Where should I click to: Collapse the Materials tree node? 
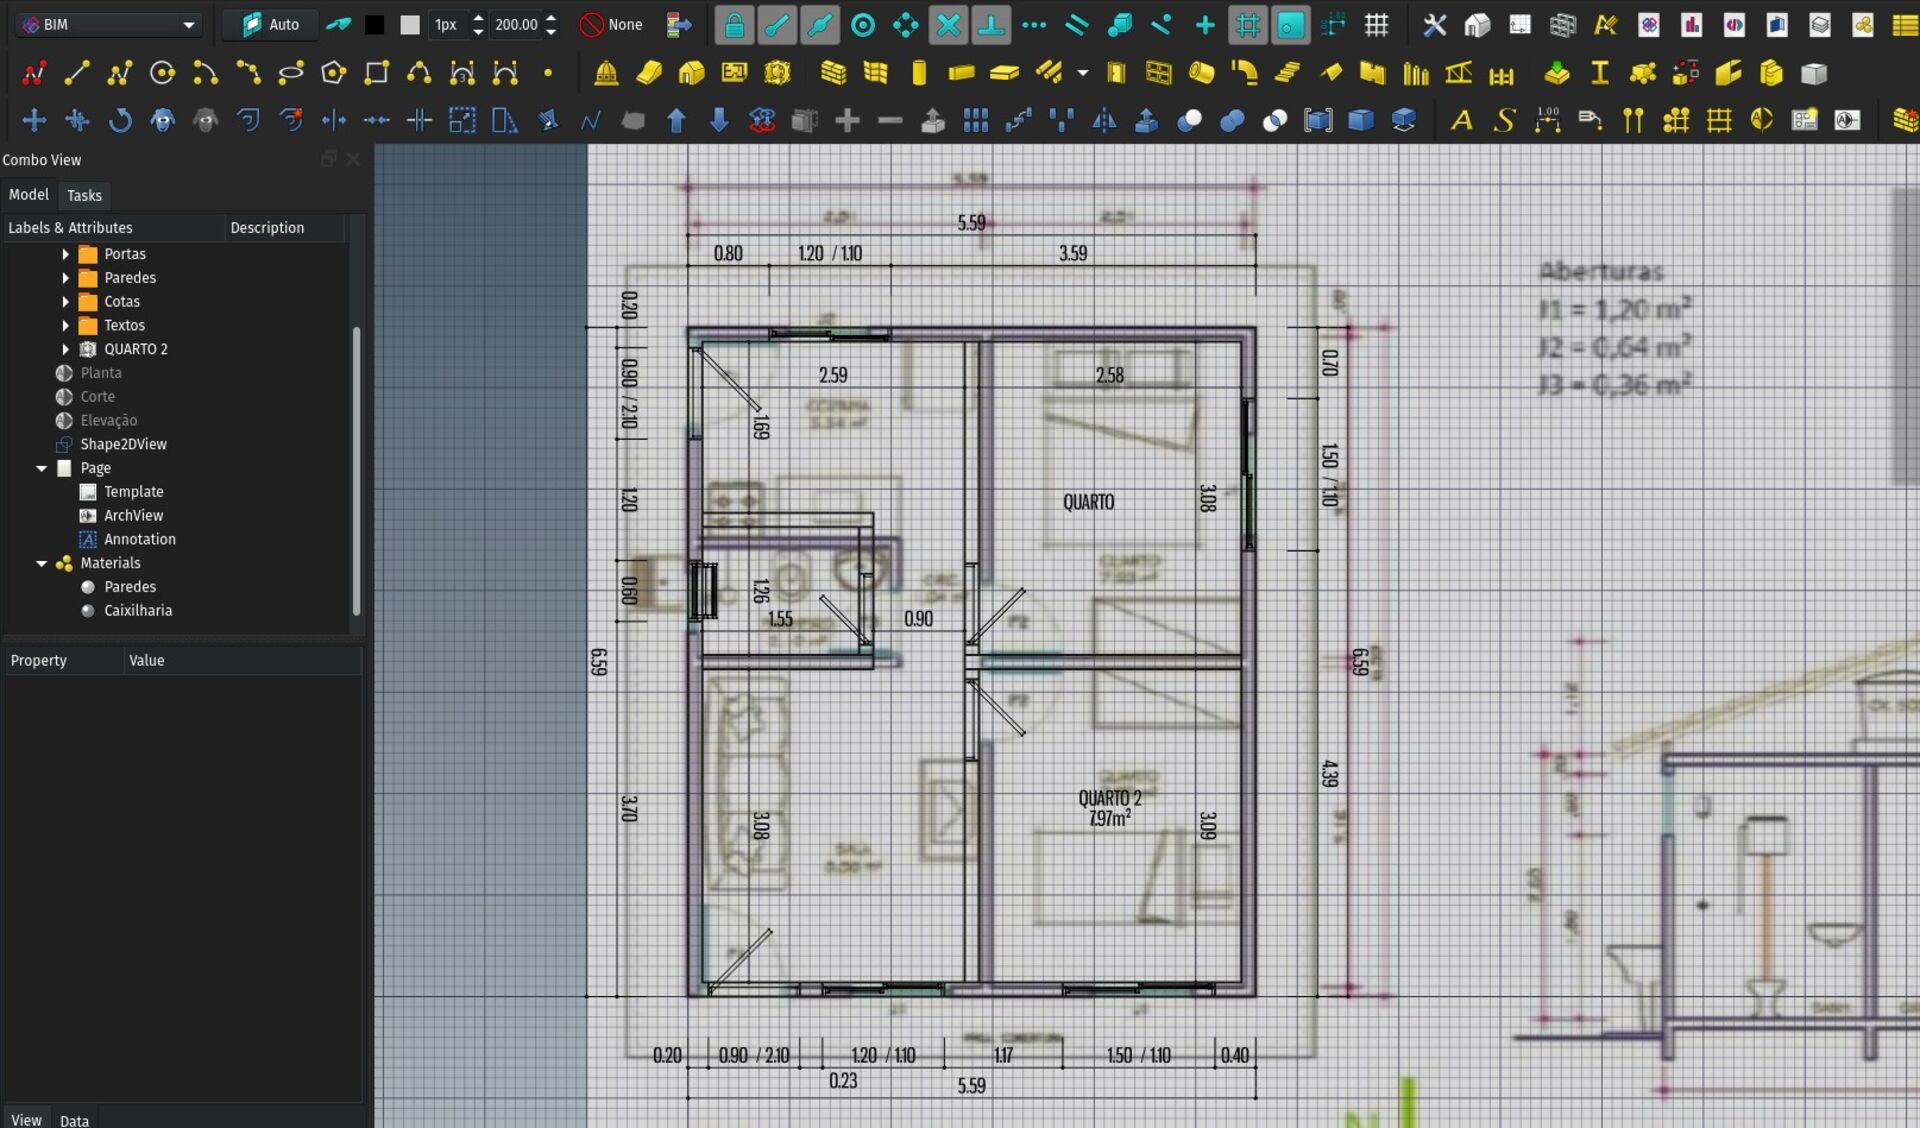[x=42, y=563]
